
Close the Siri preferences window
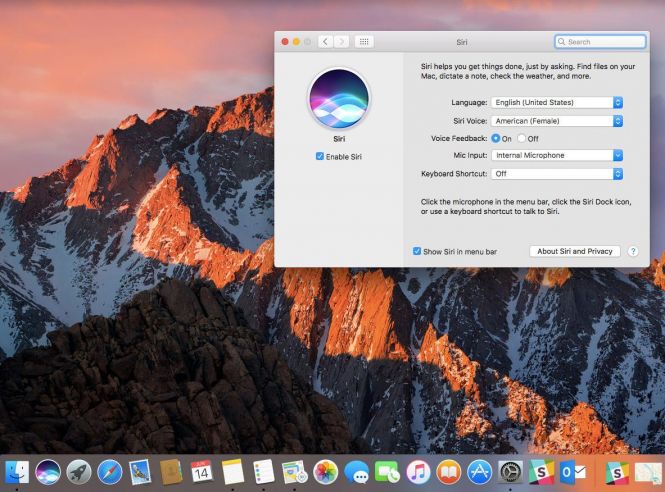point(285,42)
